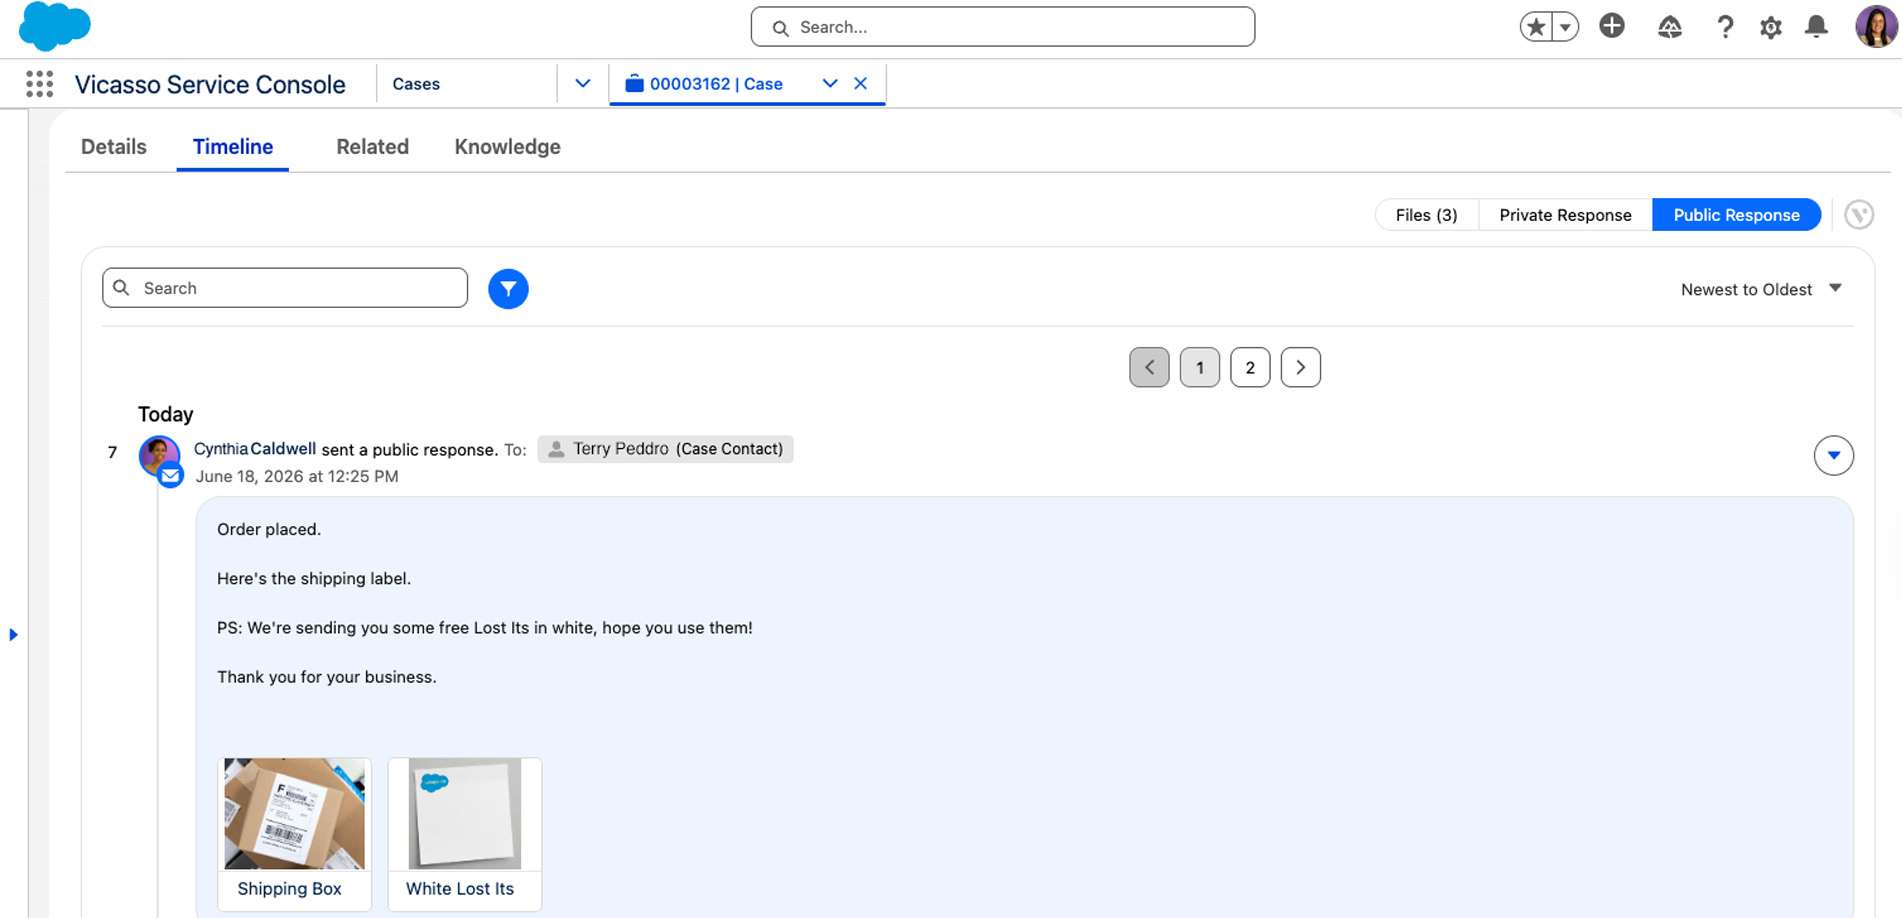Select timeline page 2
Viewport: 1902px width, 918px height.
[x=1250, y=367]
